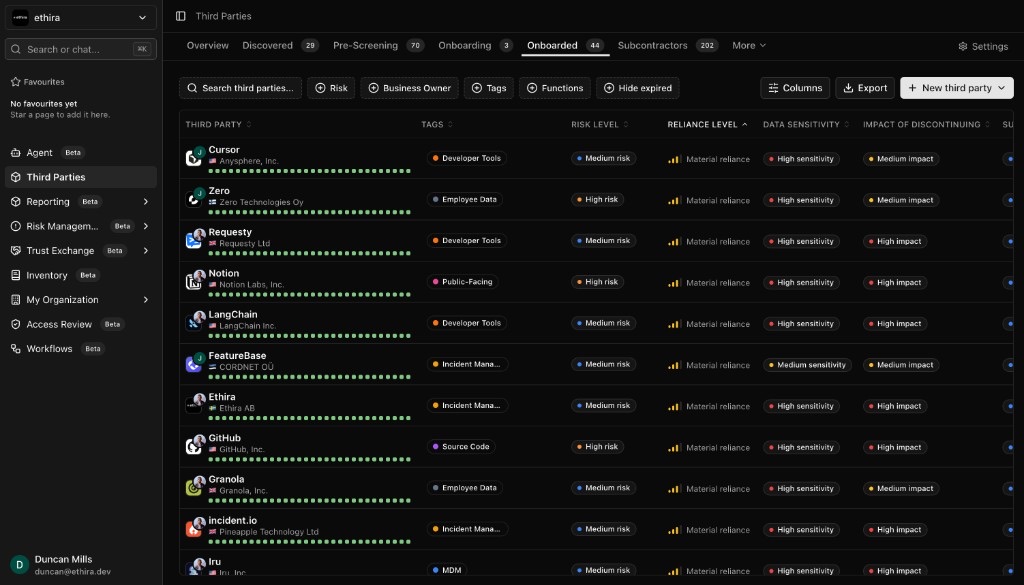Click the Zero vendor logo
This screenshot has height=585, width=1024.
pyautogui.click(x=193, y=199)
